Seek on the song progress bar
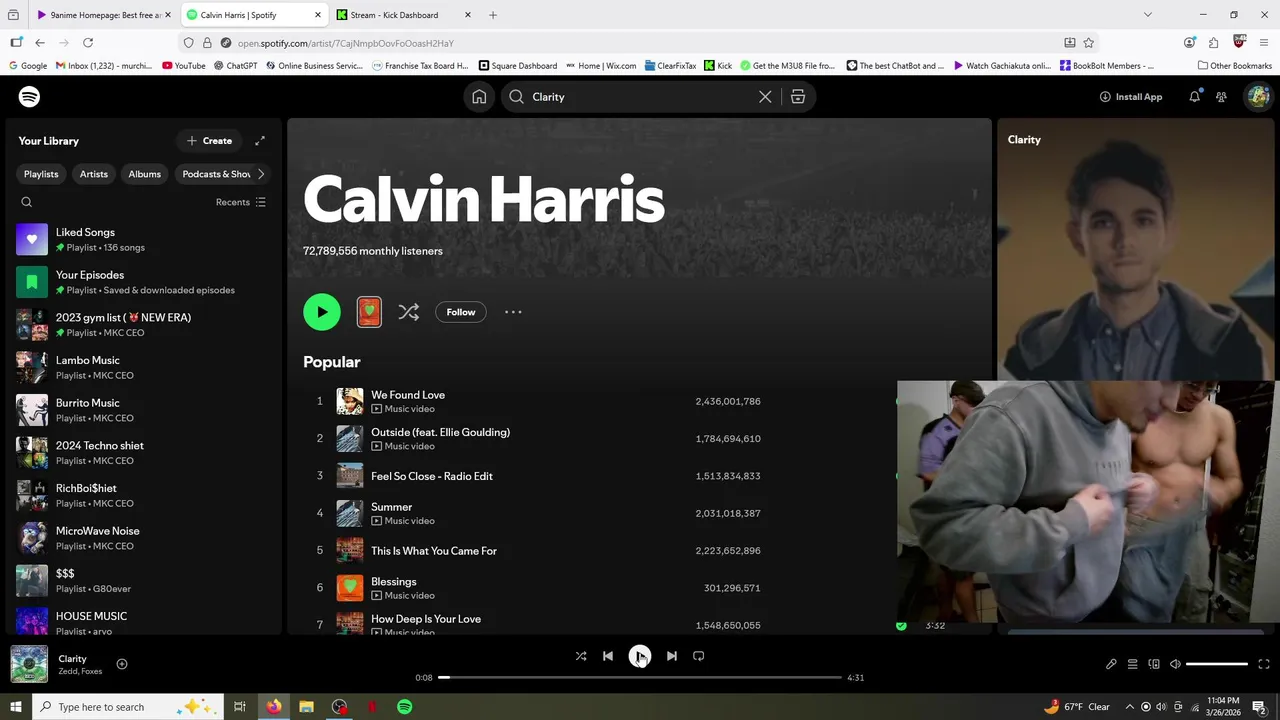This screenshot has width=1280, height=720. (x=640, y=677)
